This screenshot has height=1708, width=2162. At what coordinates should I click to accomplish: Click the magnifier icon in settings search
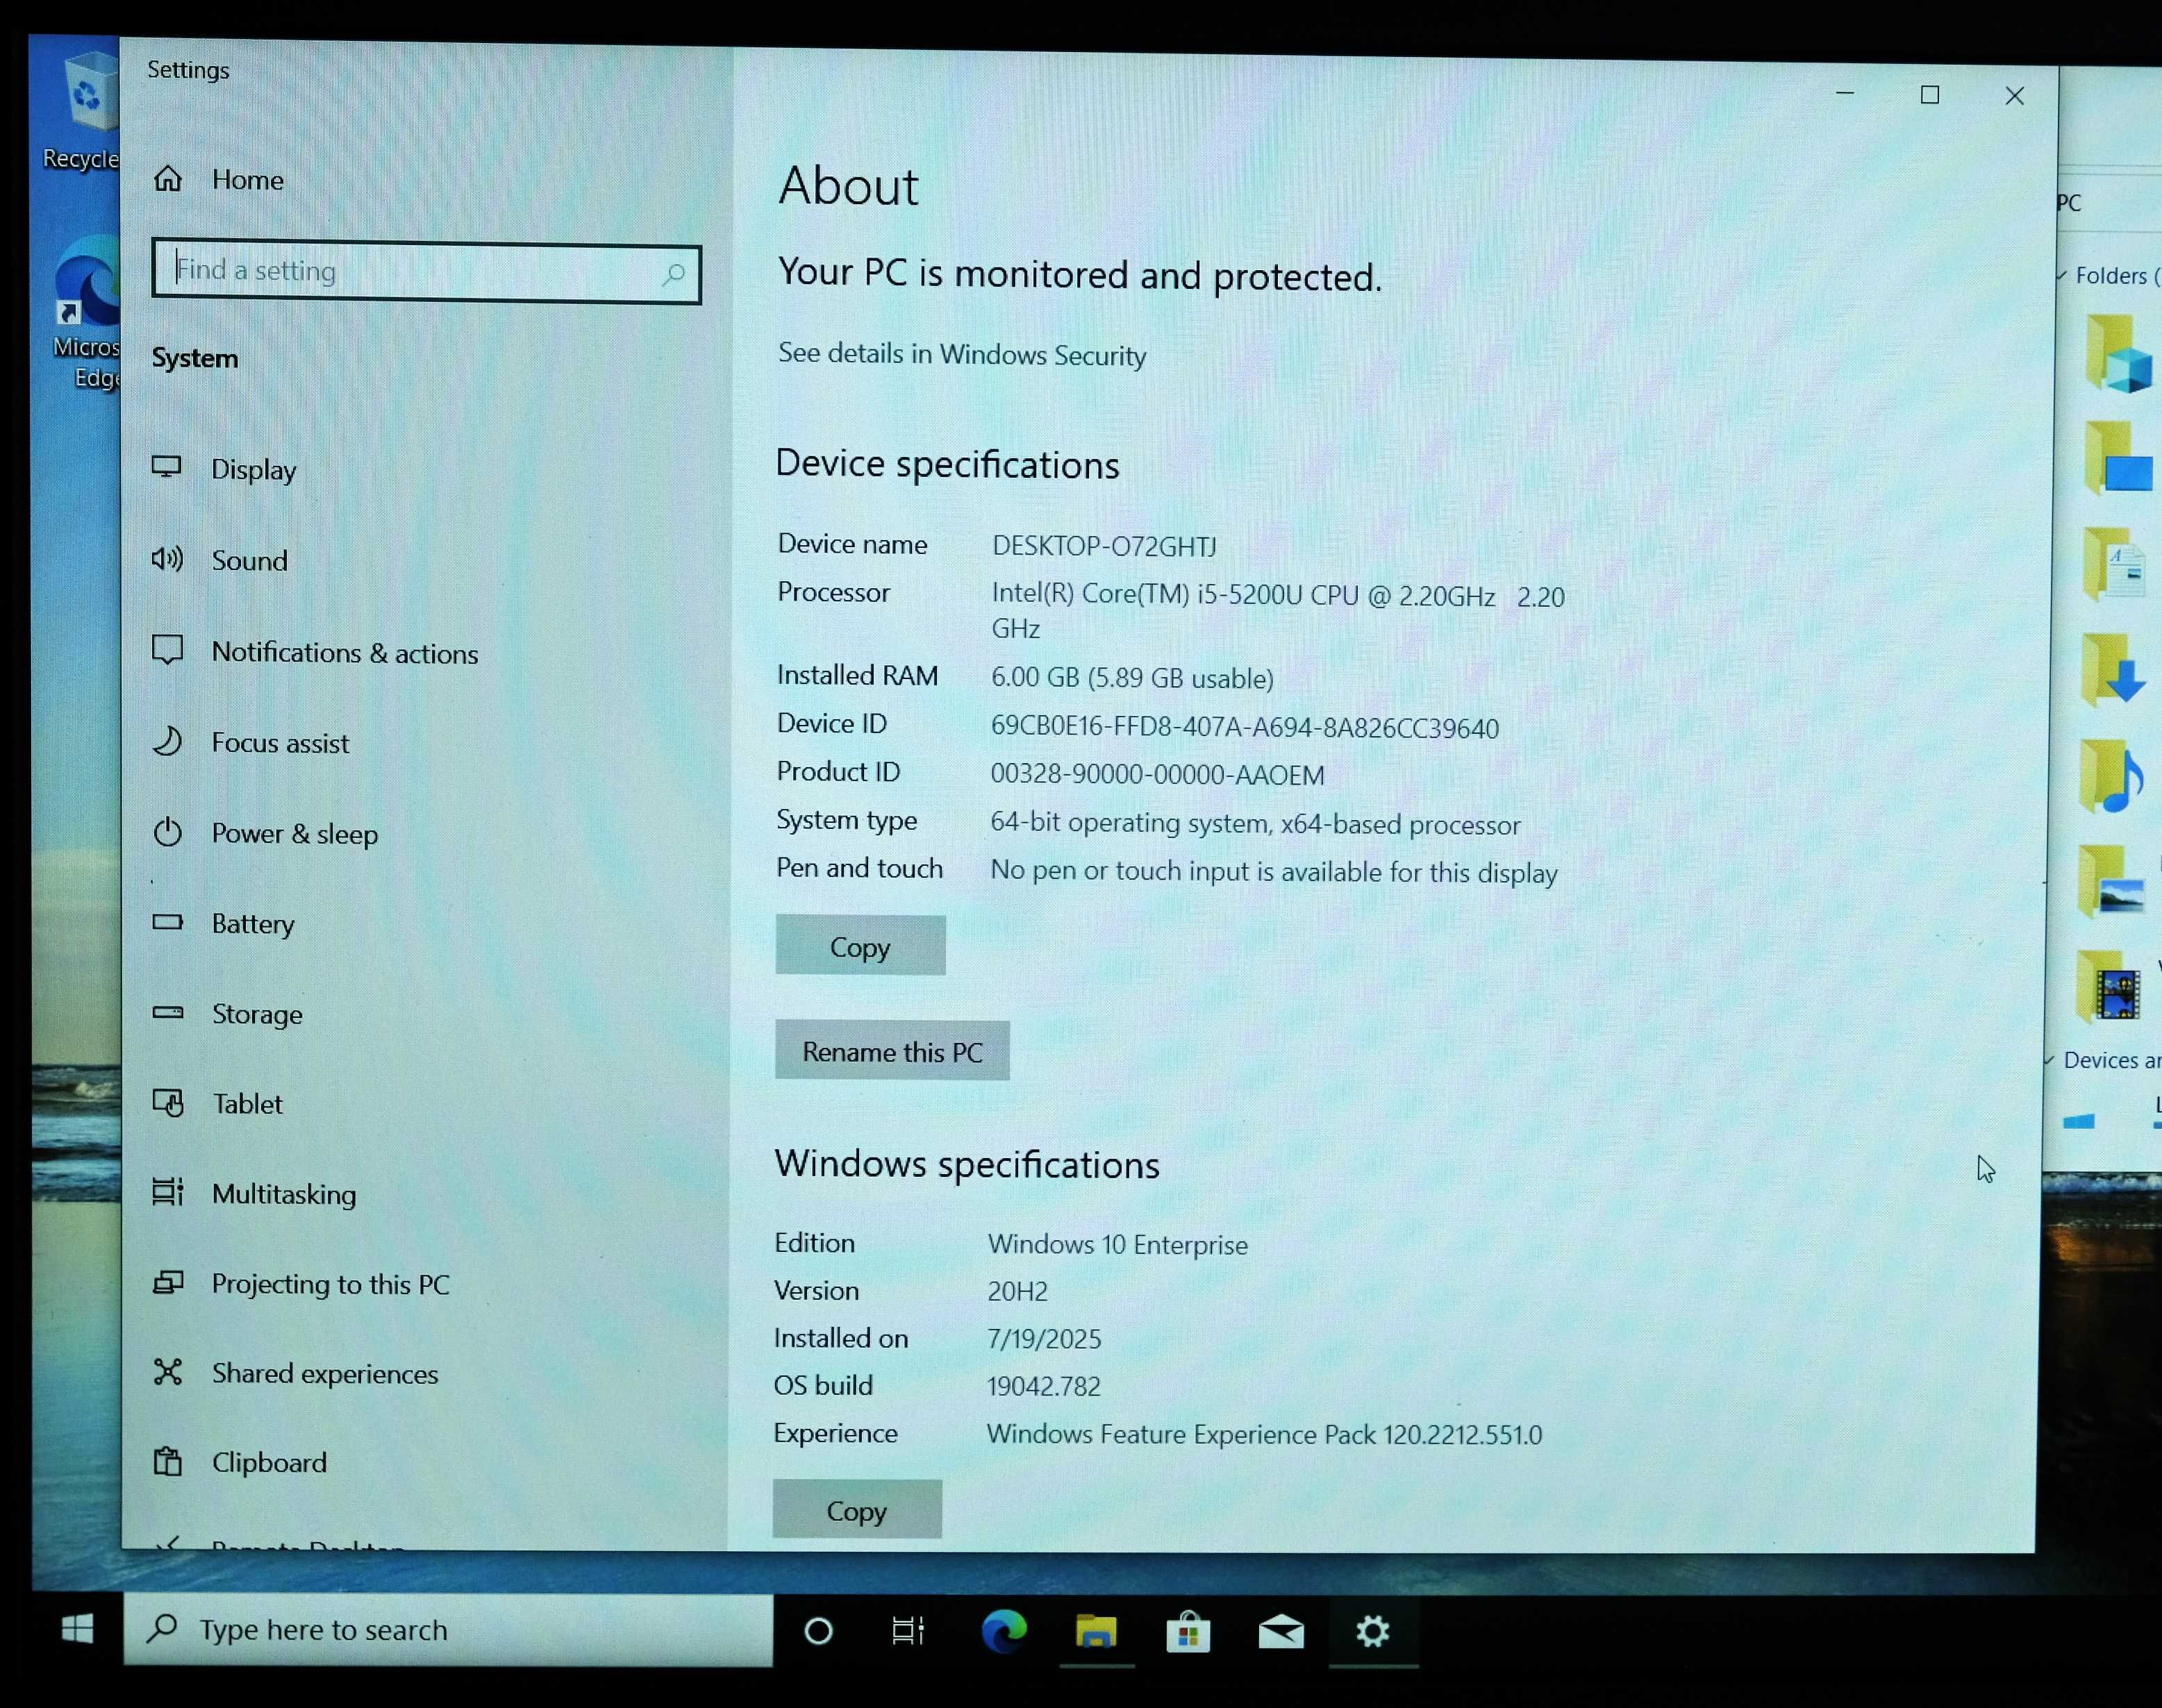click(673, 274)
